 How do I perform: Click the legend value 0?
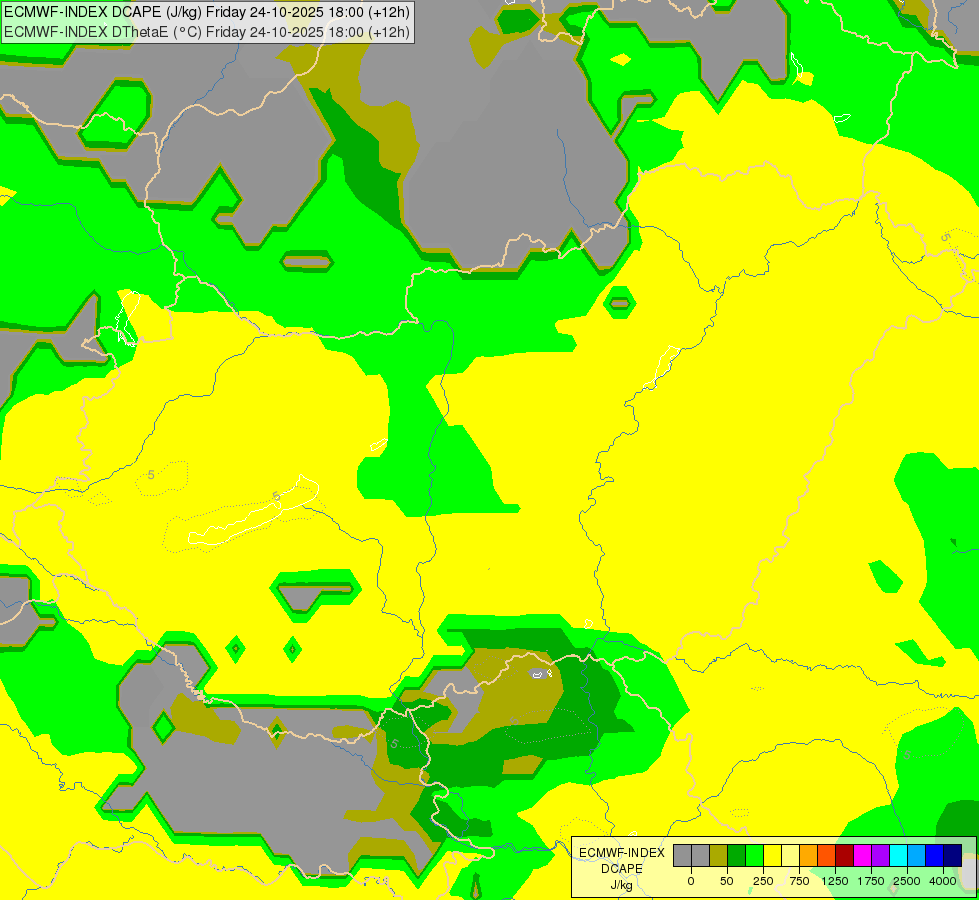[691, 881]
